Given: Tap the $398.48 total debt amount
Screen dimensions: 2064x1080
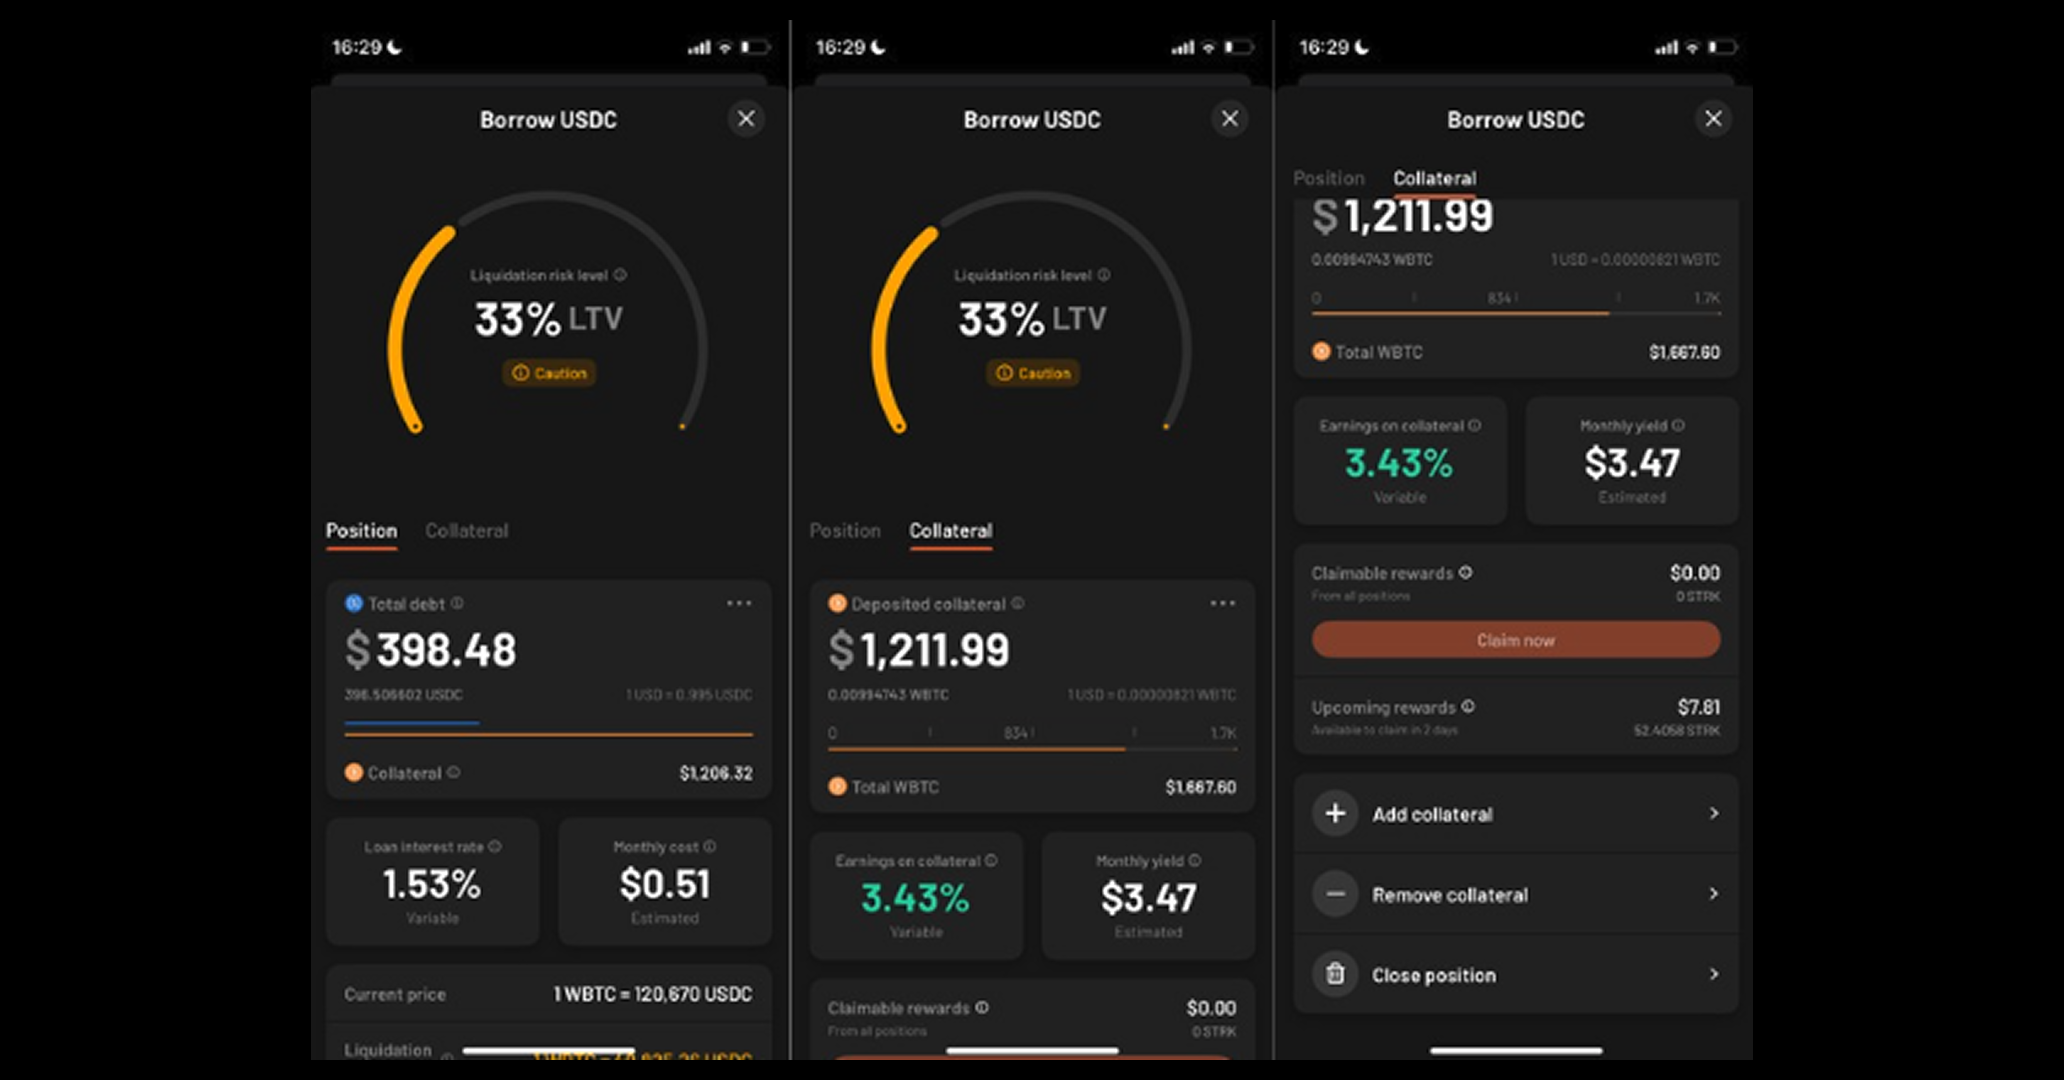Looking at the screenshot, I should coord(431,650).
